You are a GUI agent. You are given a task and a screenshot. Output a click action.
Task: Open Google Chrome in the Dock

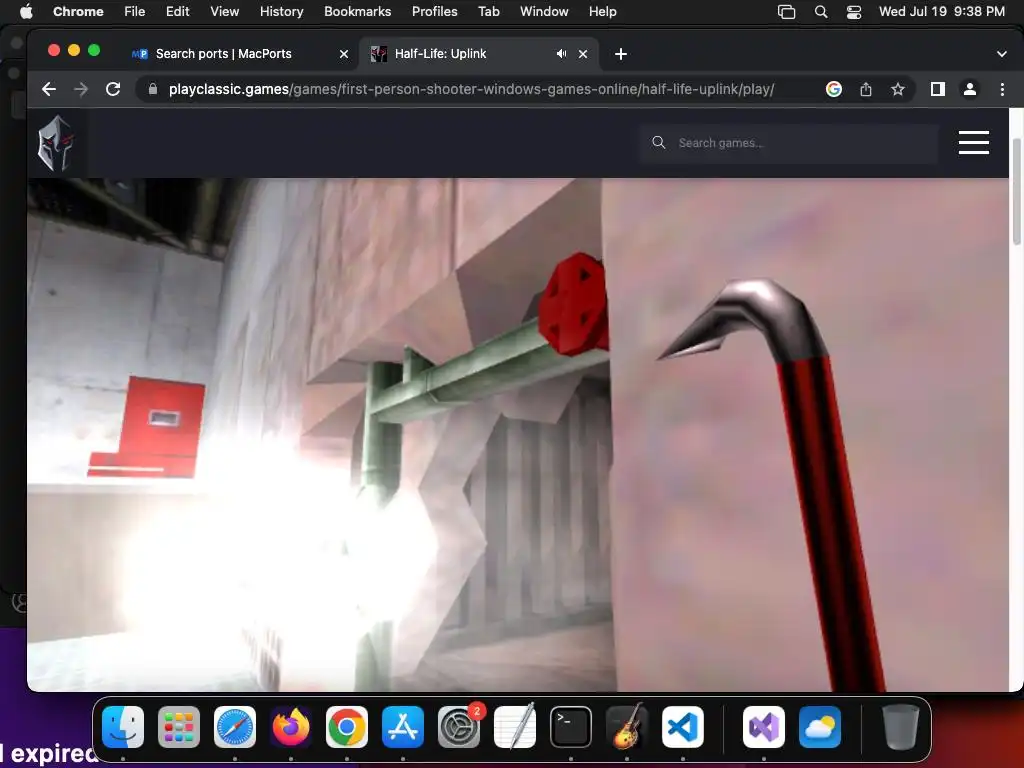click(347, 727)
